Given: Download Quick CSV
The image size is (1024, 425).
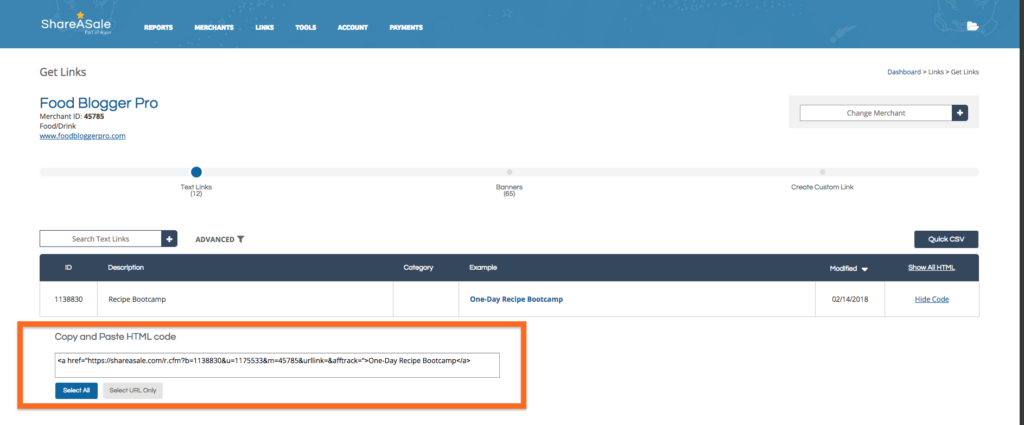Looking at the screenshot, I should pyautogui.click(x=946, y=240).
